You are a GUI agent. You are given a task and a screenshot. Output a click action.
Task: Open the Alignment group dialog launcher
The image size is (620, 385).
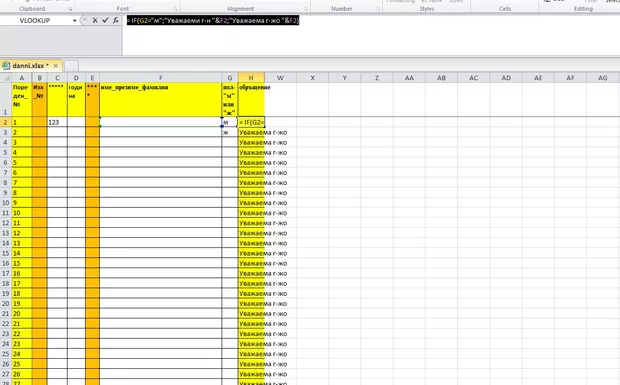306,9
